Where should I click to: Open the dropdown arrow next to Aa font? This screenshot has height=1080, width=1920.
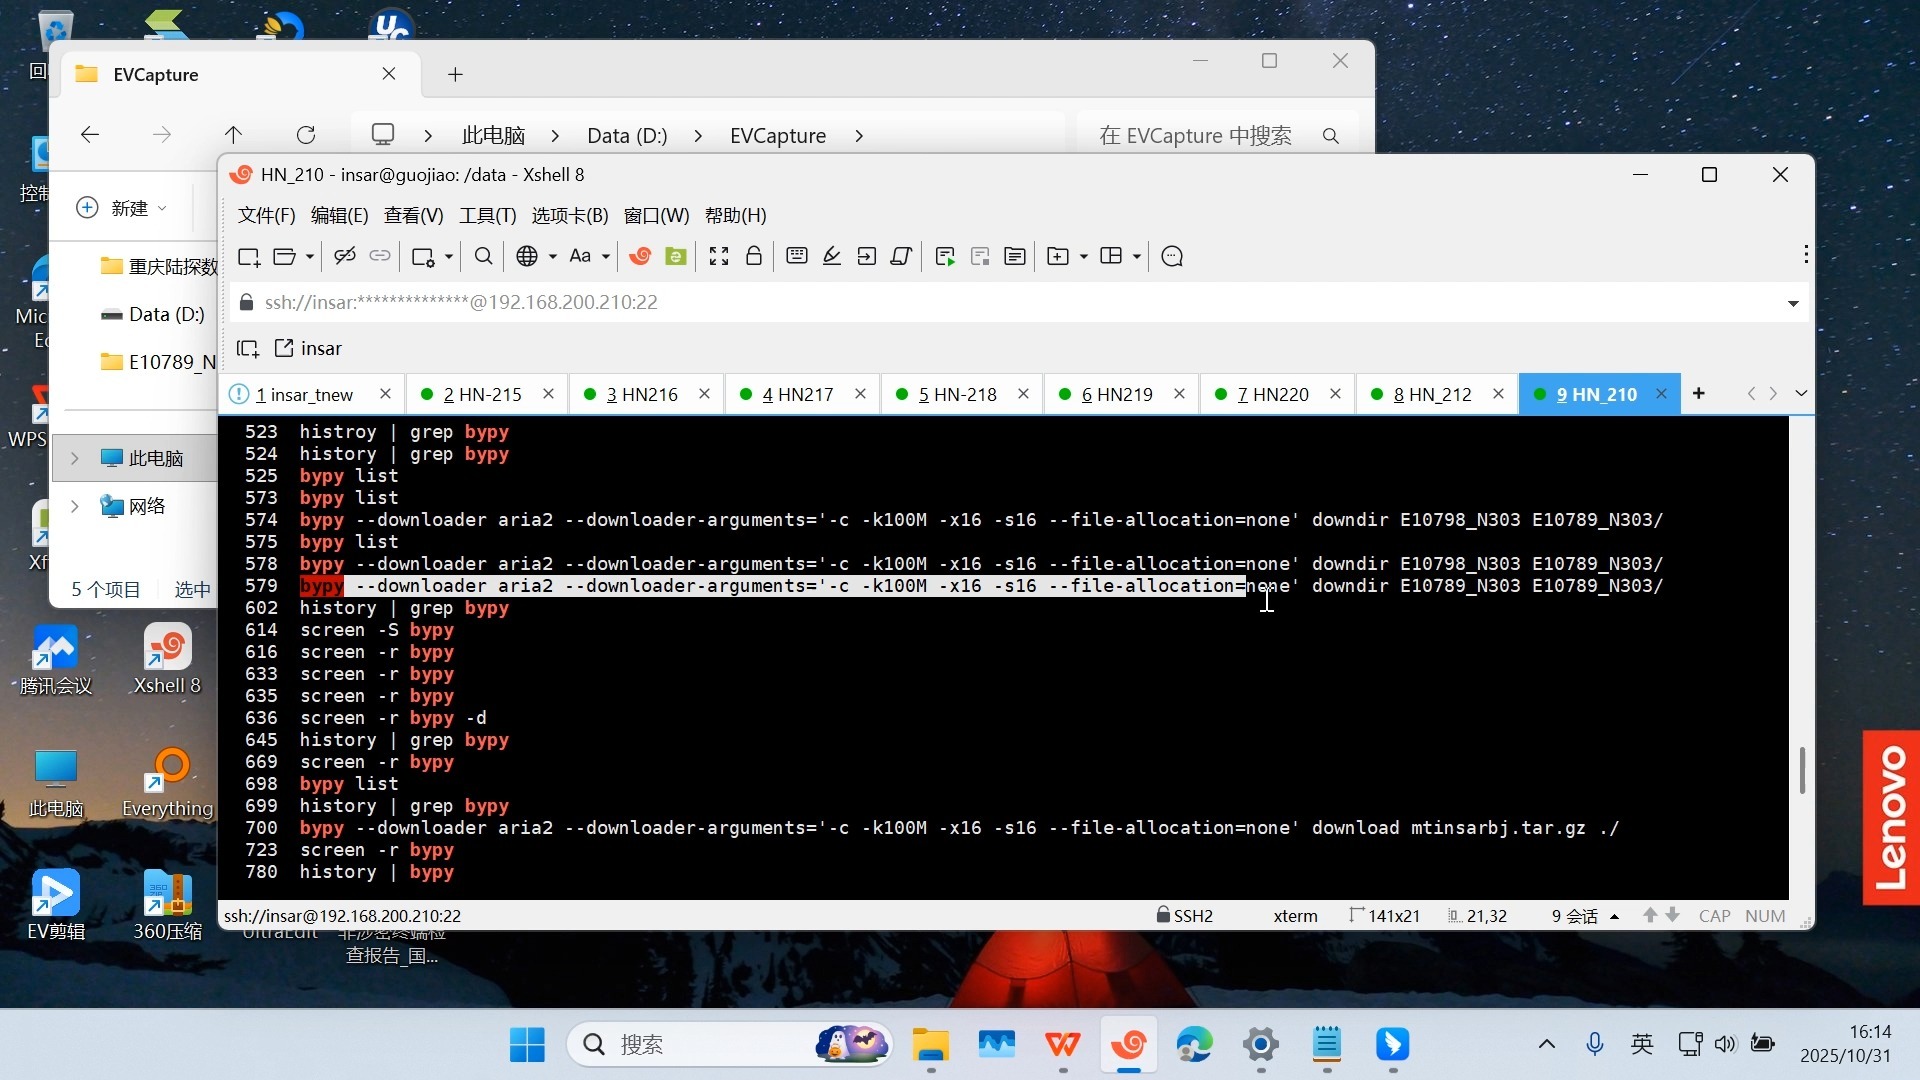click(606, 257)
